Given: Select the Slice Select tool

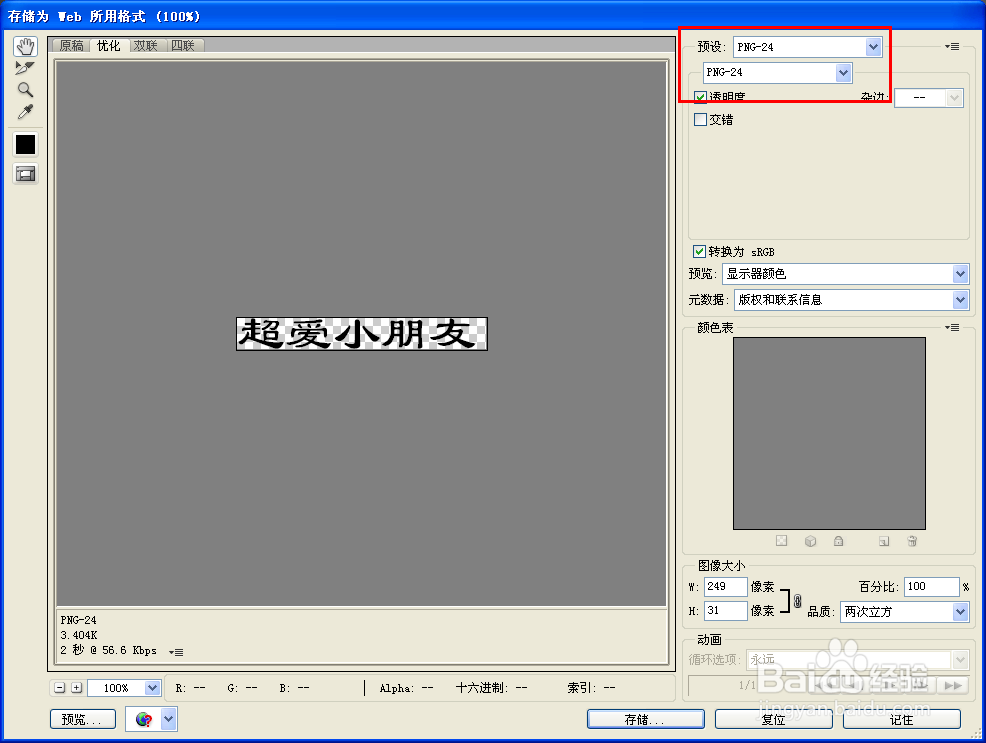Looking at the screenshot, I should [25, 68].
